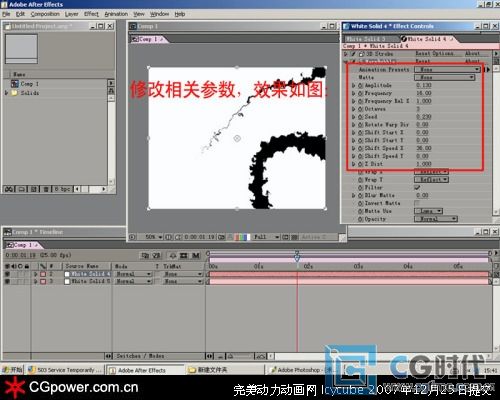Viewport: 500px width, 400px height.
Task: Click Options for 3D Stroke effect
Action: [x=443, y=53]
